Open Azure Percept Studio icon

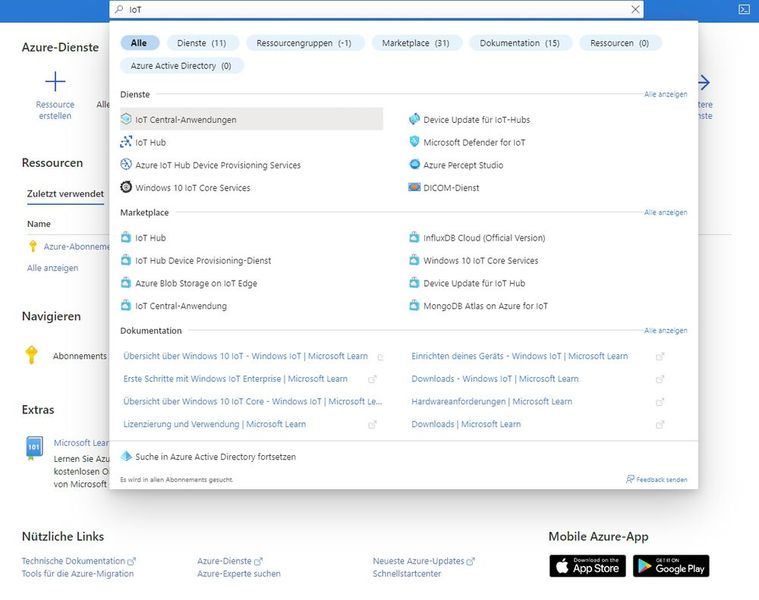pyautogui.click(x=414, y=165)
